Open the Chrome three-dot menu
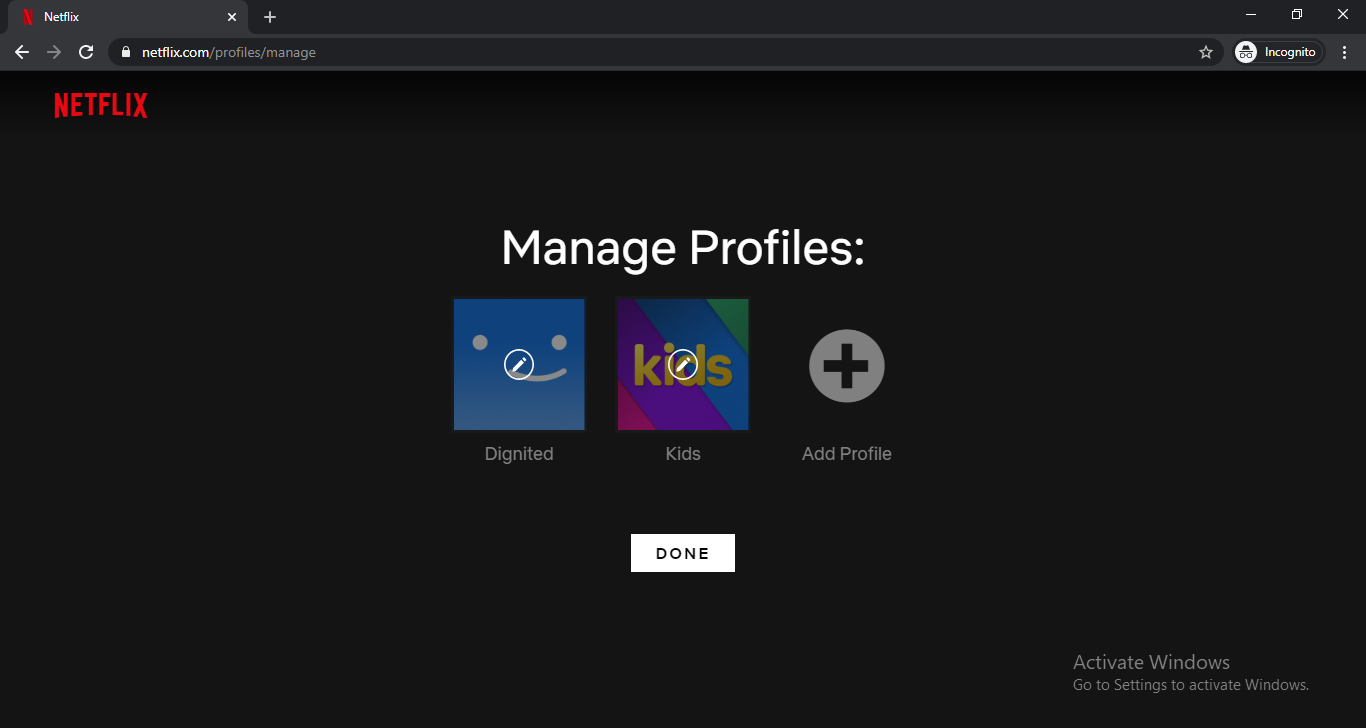This screenshot has height=728, width=1366. (1345, 52)
